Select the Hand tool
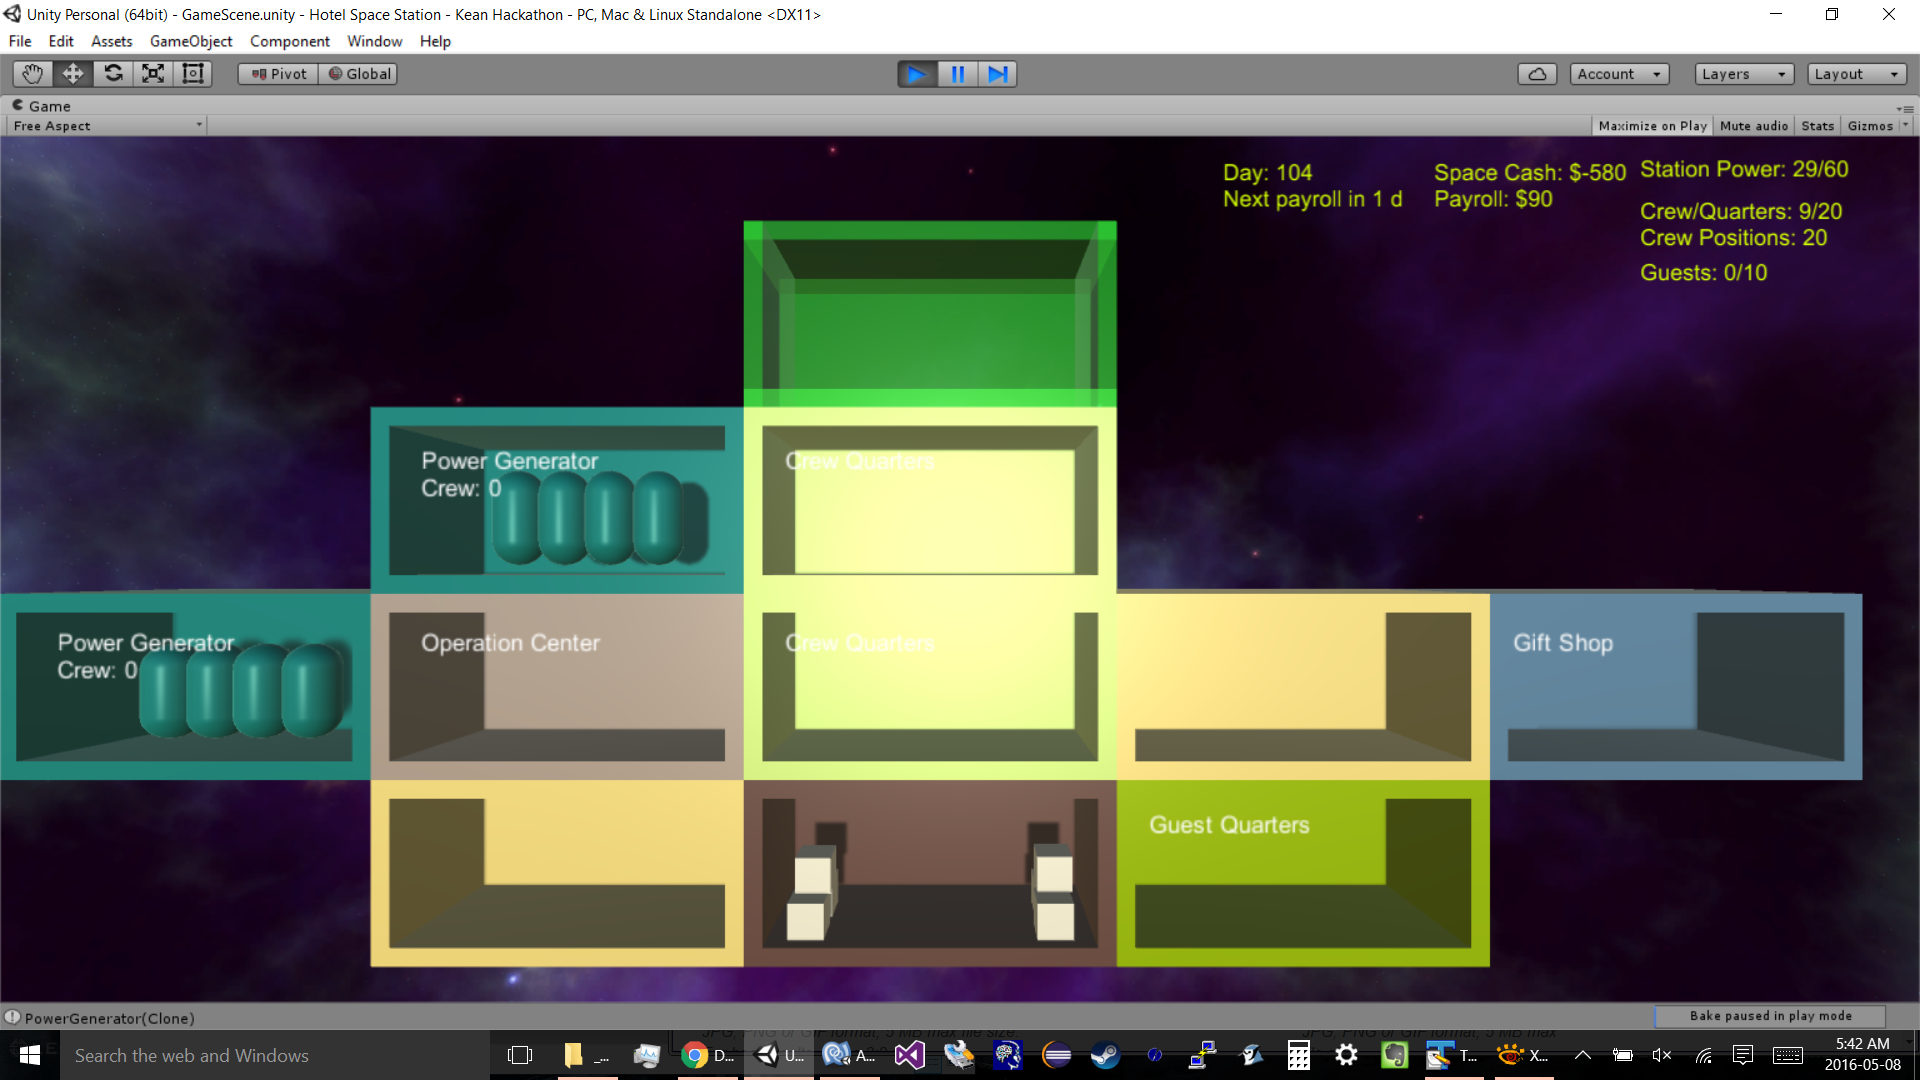1920x1080 pixels. (32, 74)
